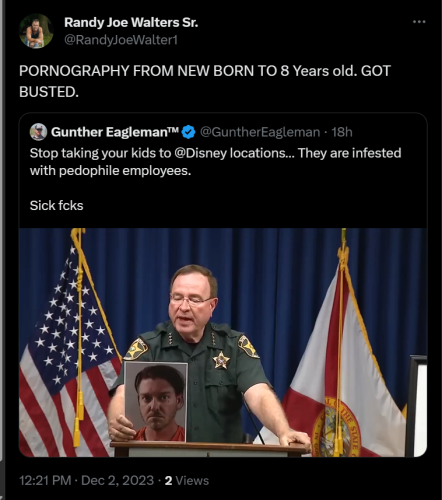Select the main tweet text ending GOT BUSTED

coord(205,81)
